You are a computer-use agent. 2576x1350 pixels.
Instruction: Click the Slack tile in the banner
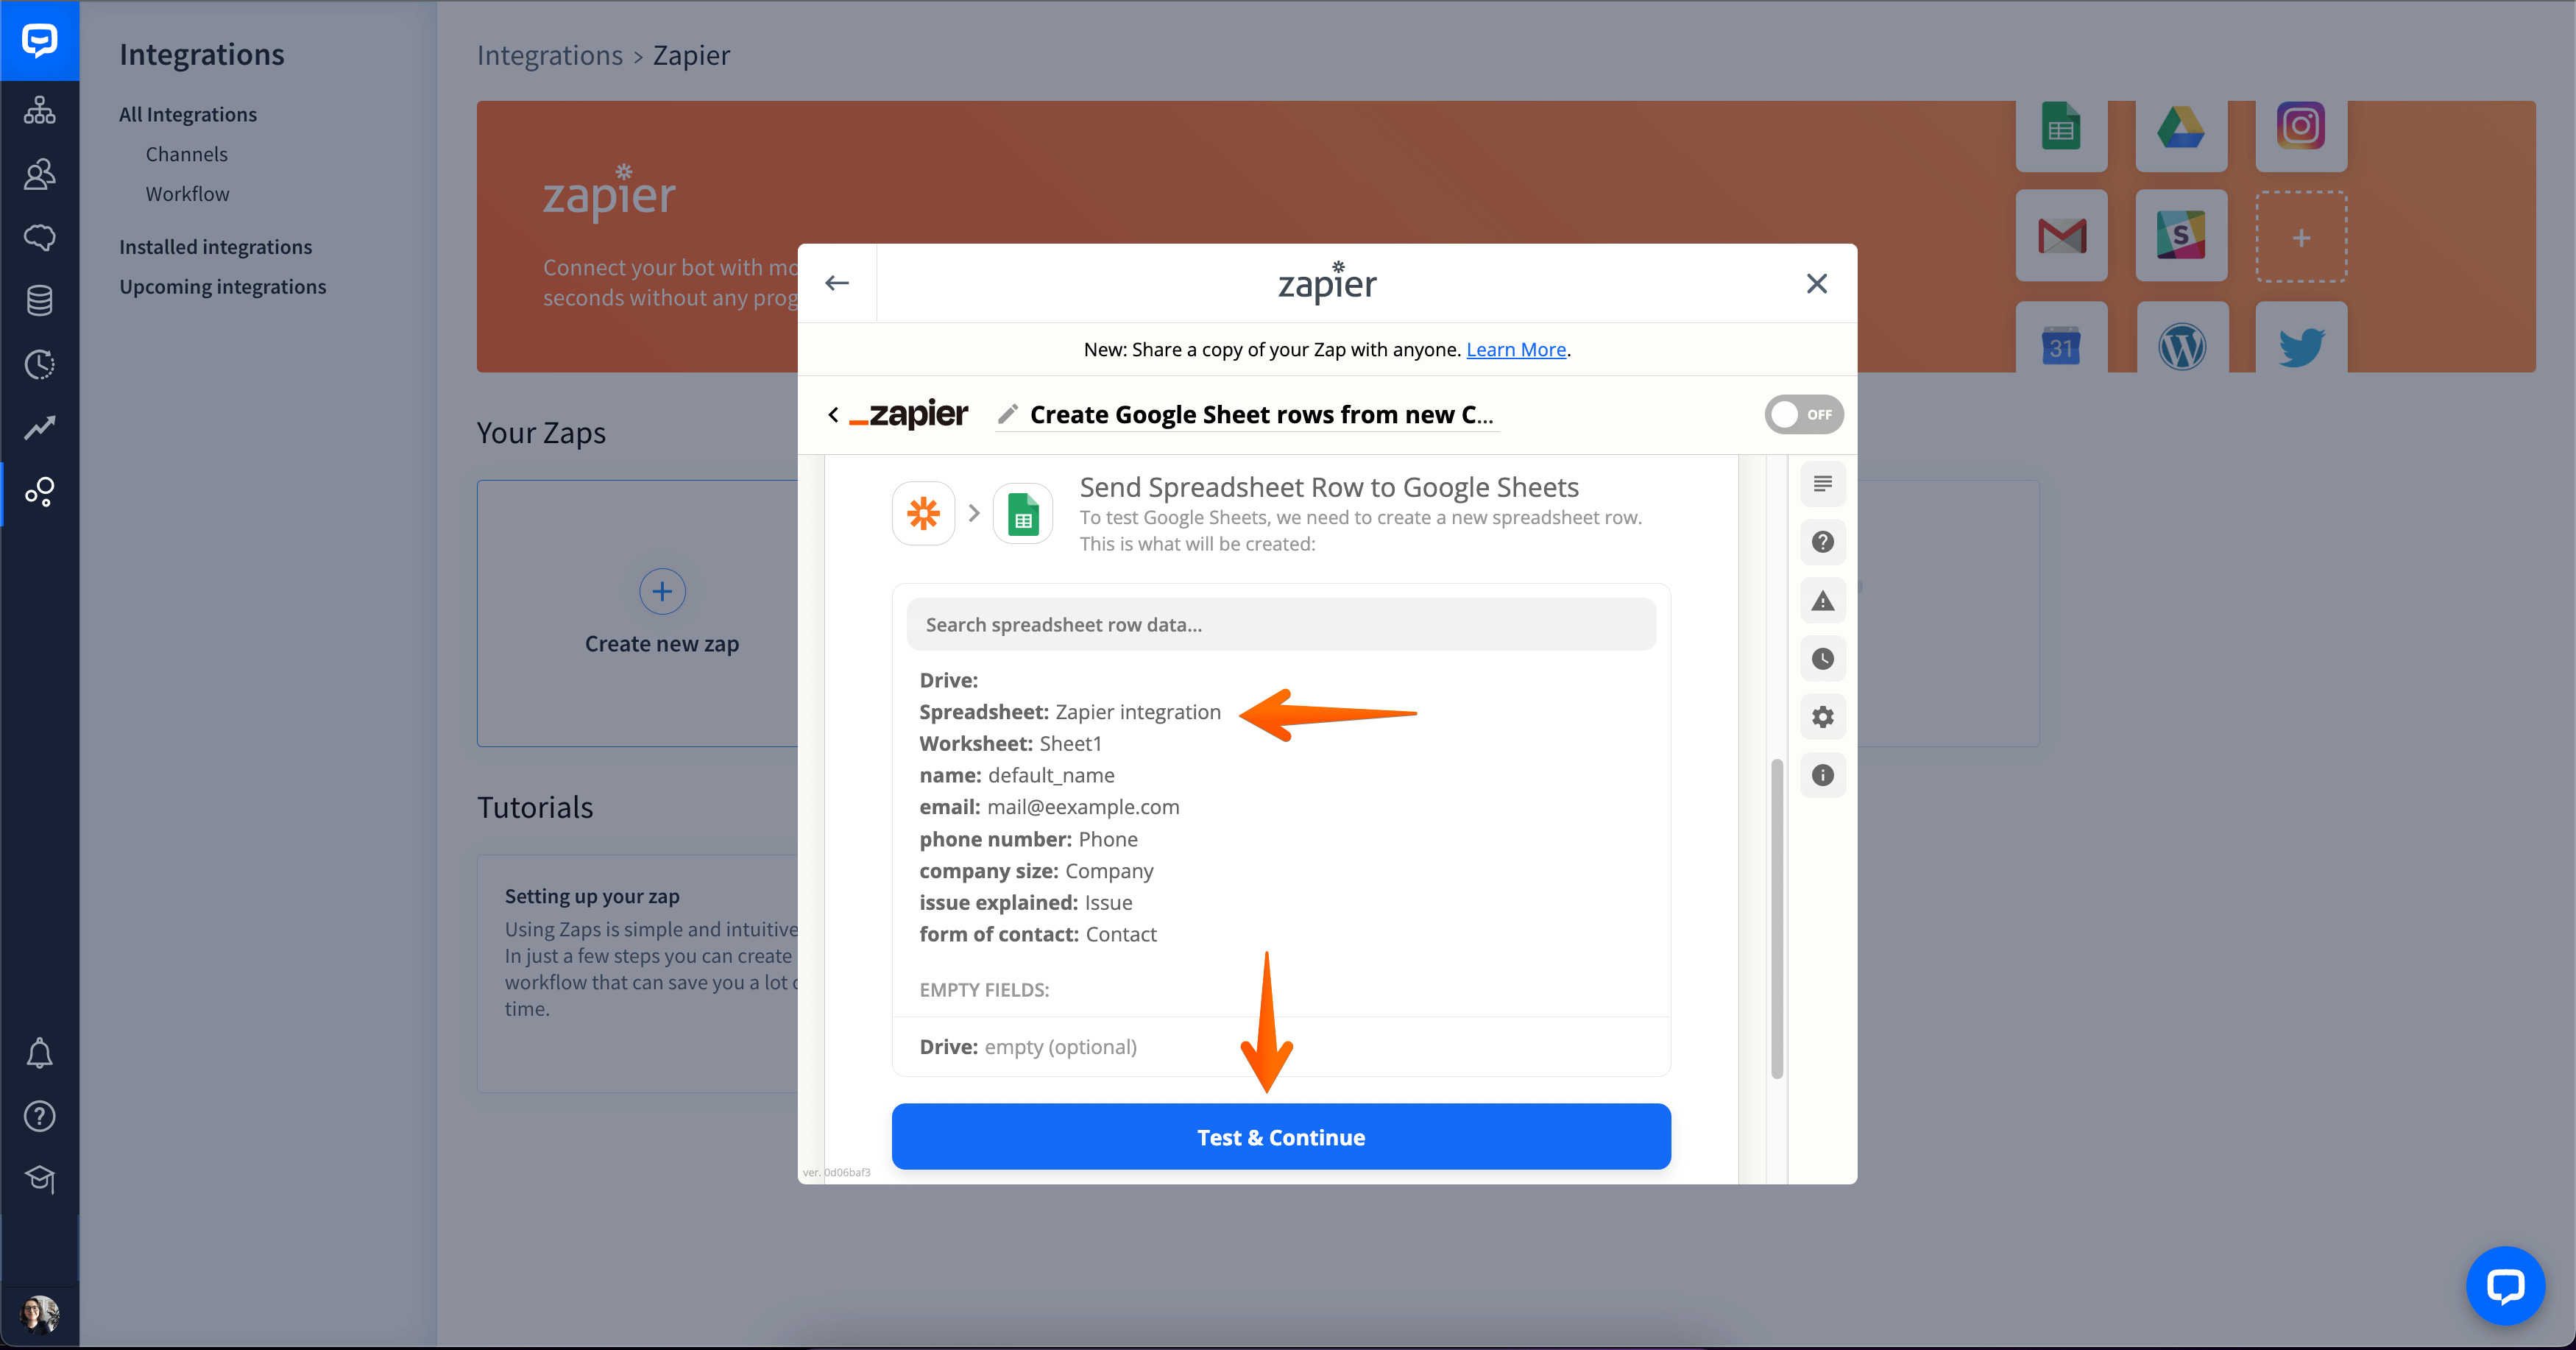tap(2181, 236)
